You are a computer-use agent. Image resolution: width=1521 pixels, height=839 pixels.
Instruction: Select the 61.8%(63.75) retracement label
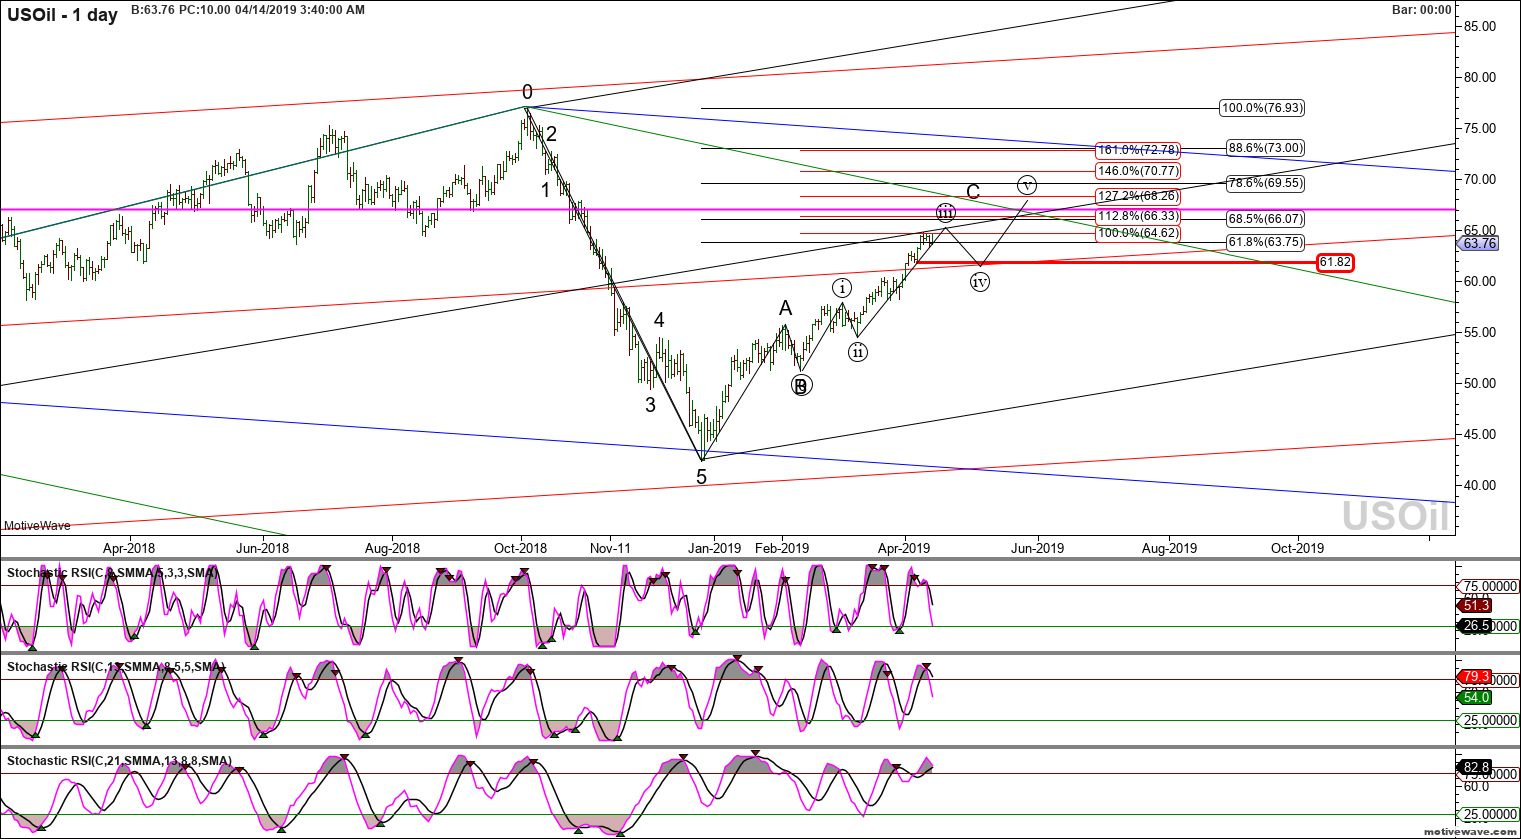pos(1266,242)
